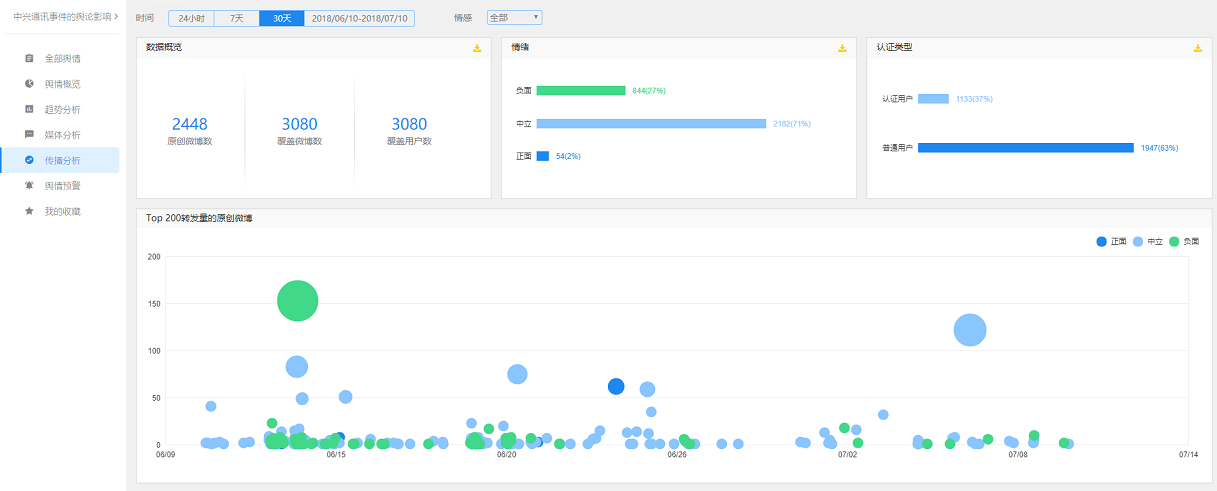Image resolution: width=1217 pixels, height=491 pixels.
Task: Click the largest green bubble in chart
Action: tap(297, 300)
